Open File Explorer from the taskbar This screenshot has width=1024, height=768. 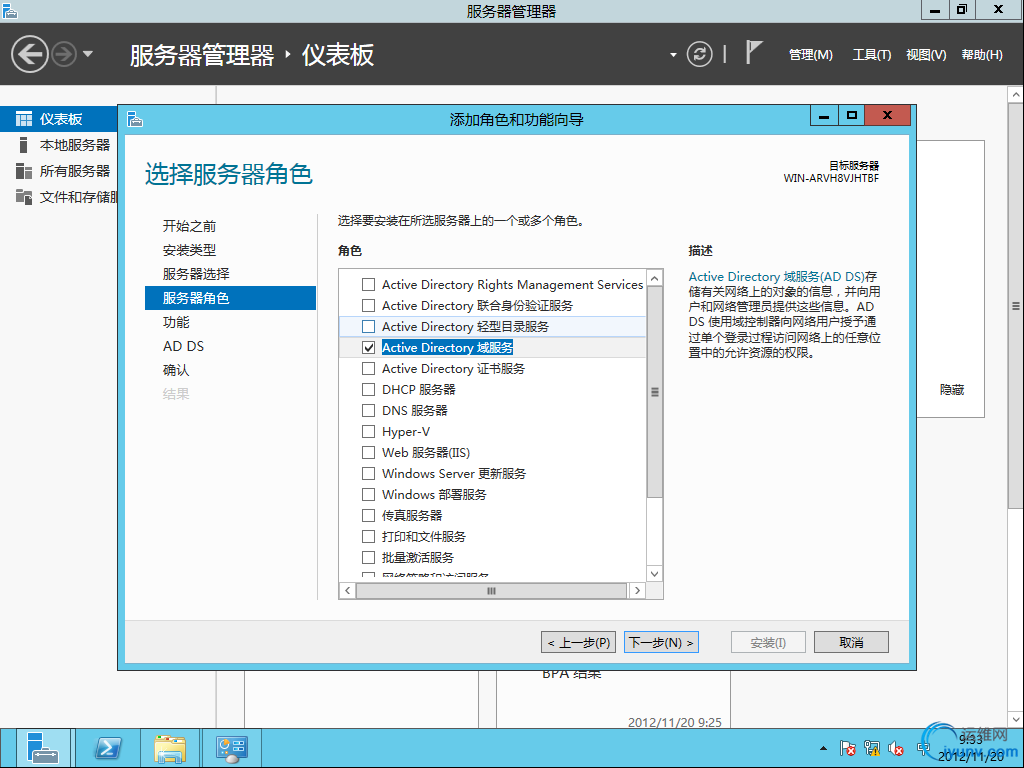click(x=170, y=748)
